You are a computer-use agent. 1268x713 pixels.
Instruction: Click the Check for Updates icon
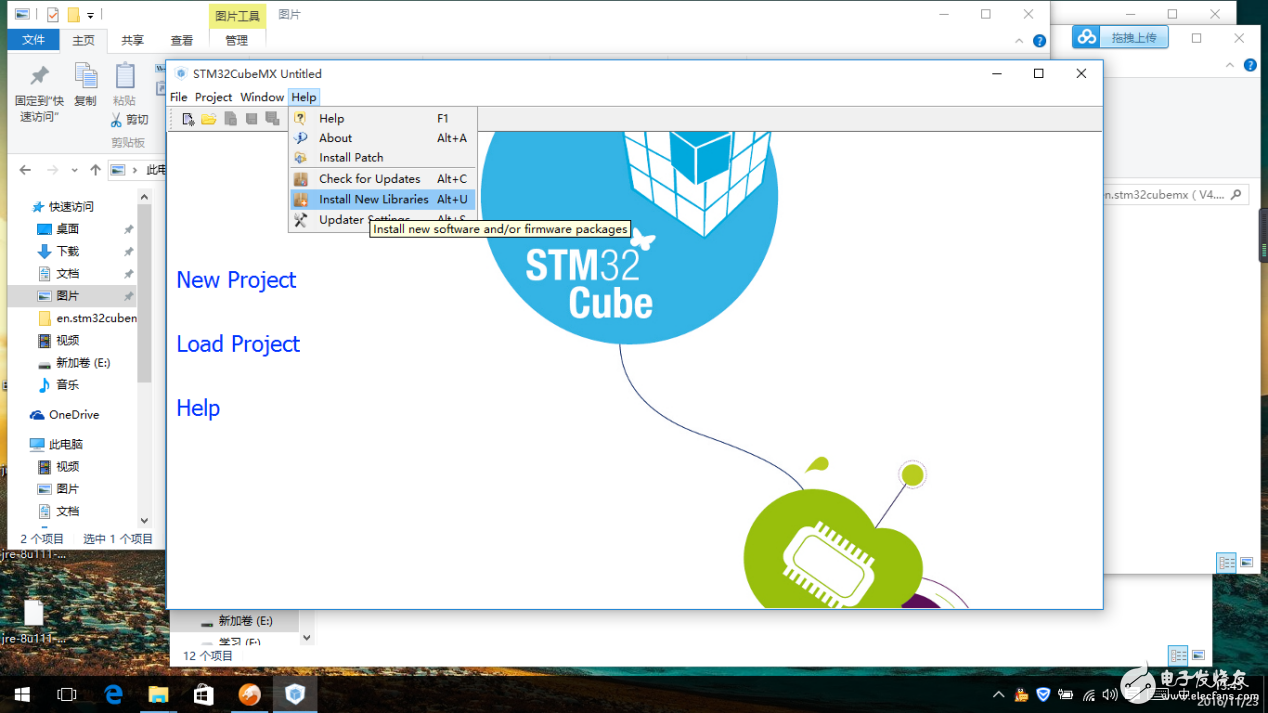tap(300, 179)
